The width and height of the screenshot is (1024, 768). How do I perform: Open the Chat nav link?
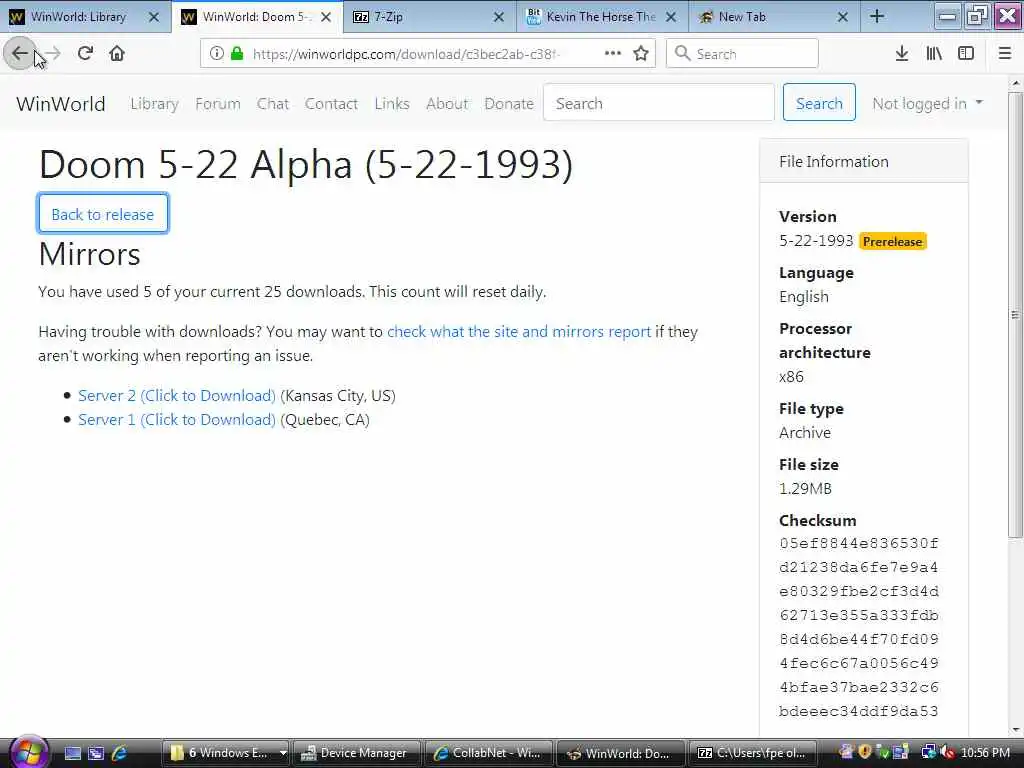coord(272,103)
